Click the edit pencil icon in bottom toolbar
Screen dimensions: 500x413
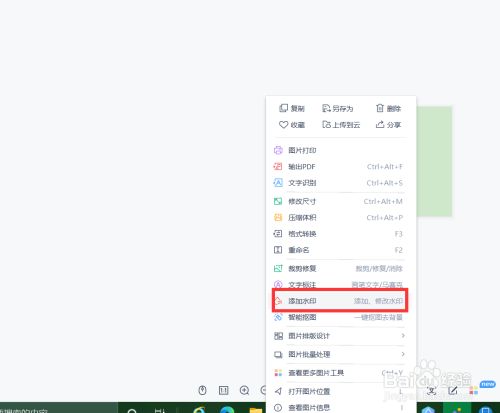[x=453, y=390]
